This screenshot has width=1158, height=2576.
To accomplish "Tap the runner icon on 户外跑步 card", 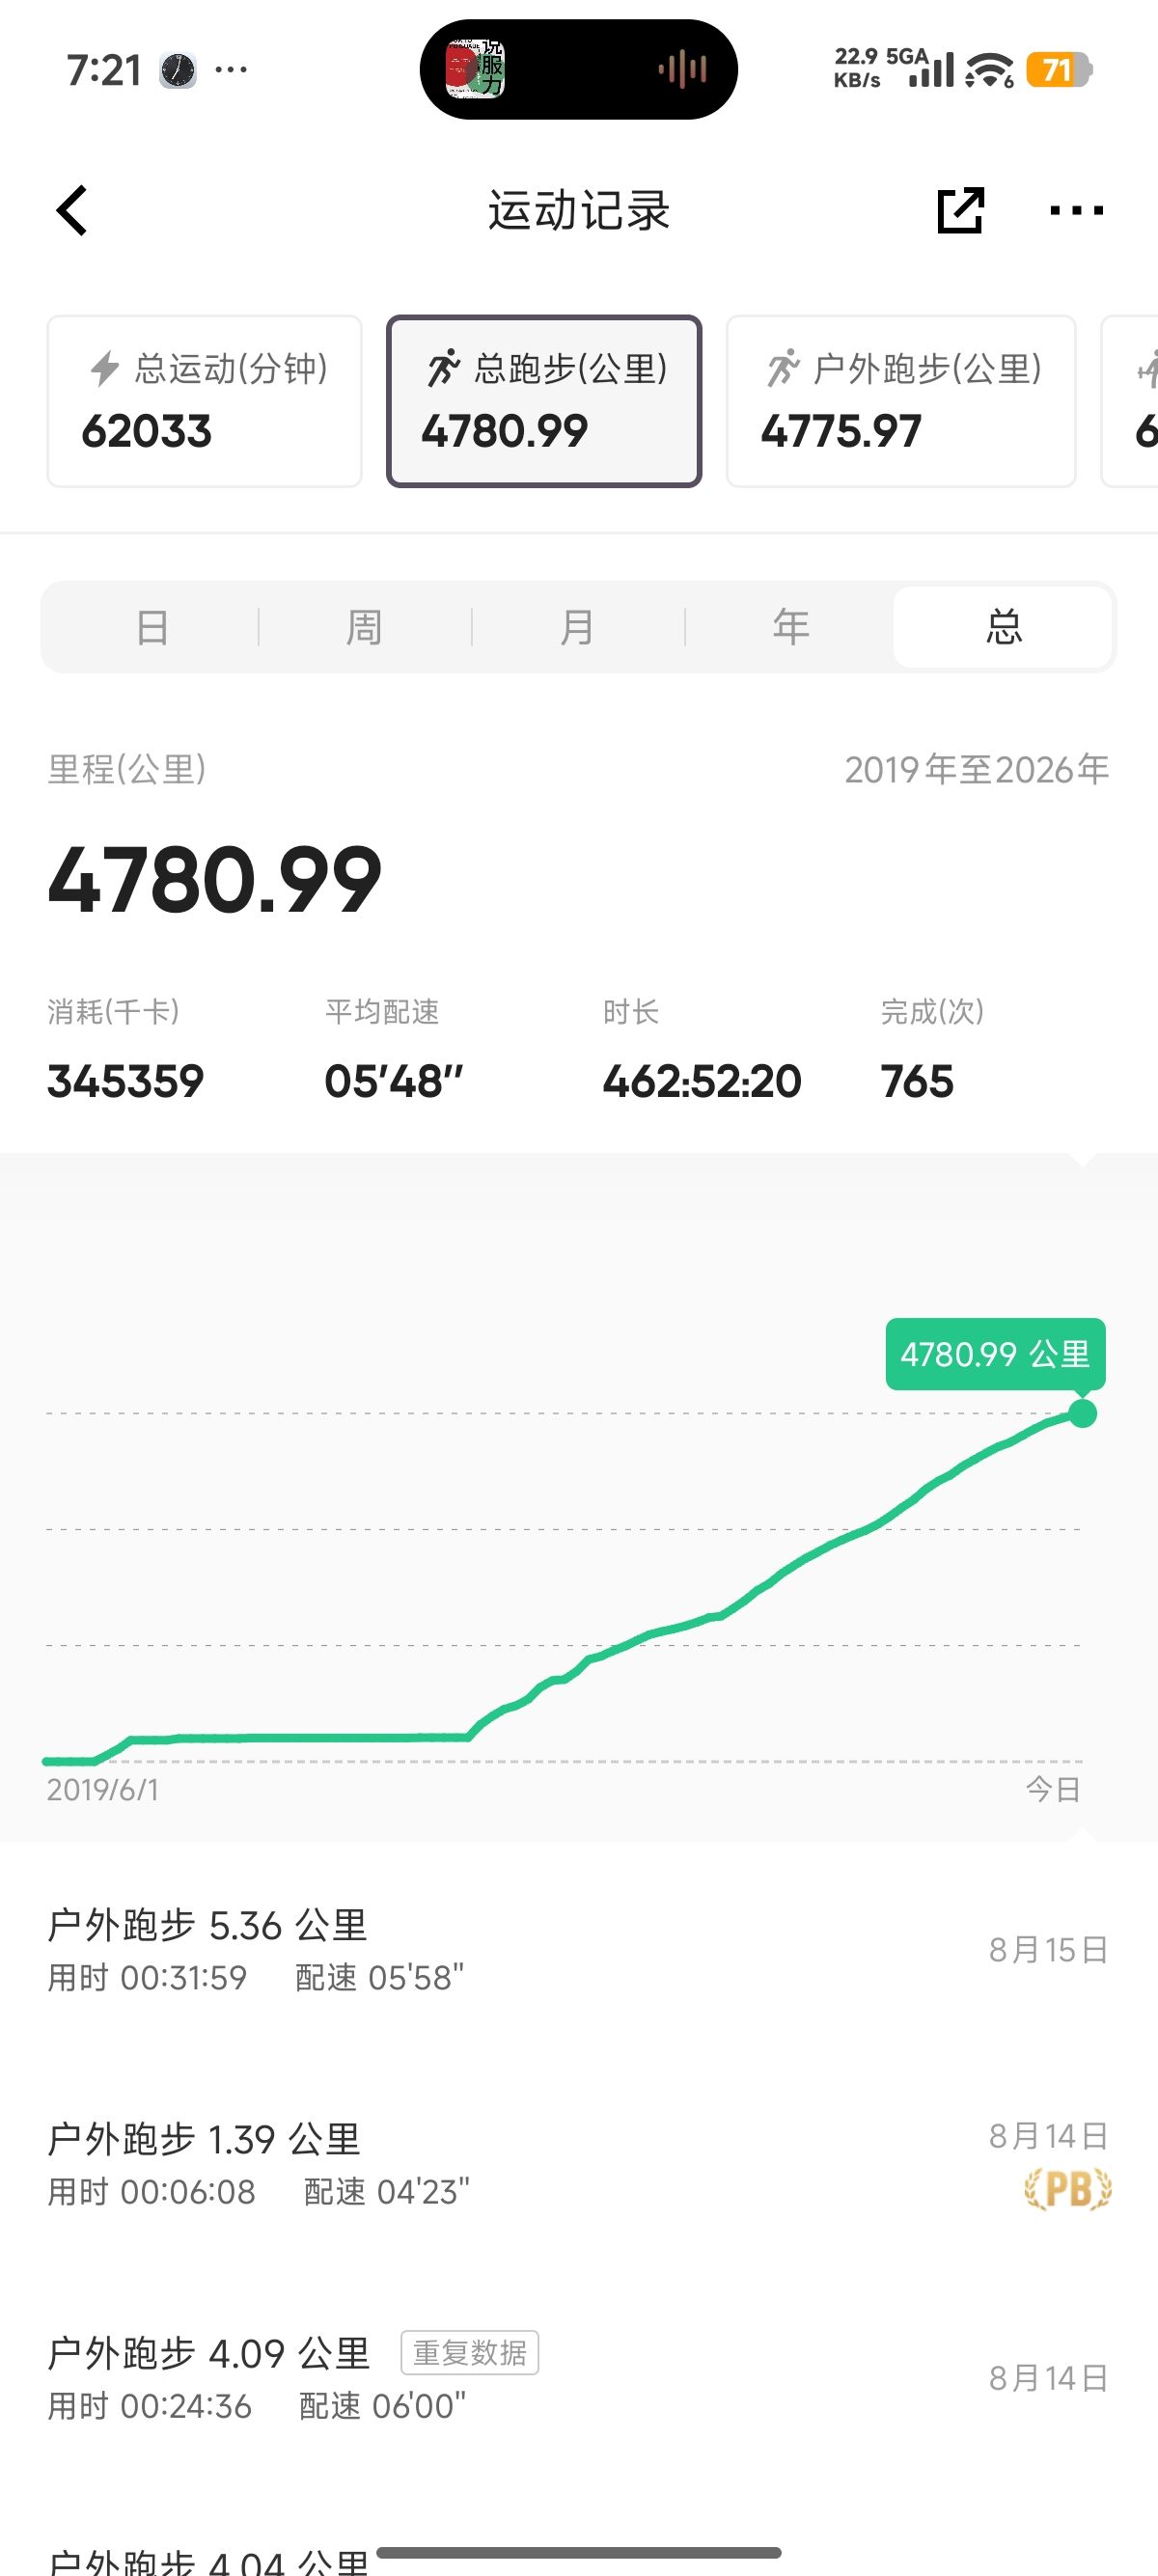I will [x=783, y=368].
